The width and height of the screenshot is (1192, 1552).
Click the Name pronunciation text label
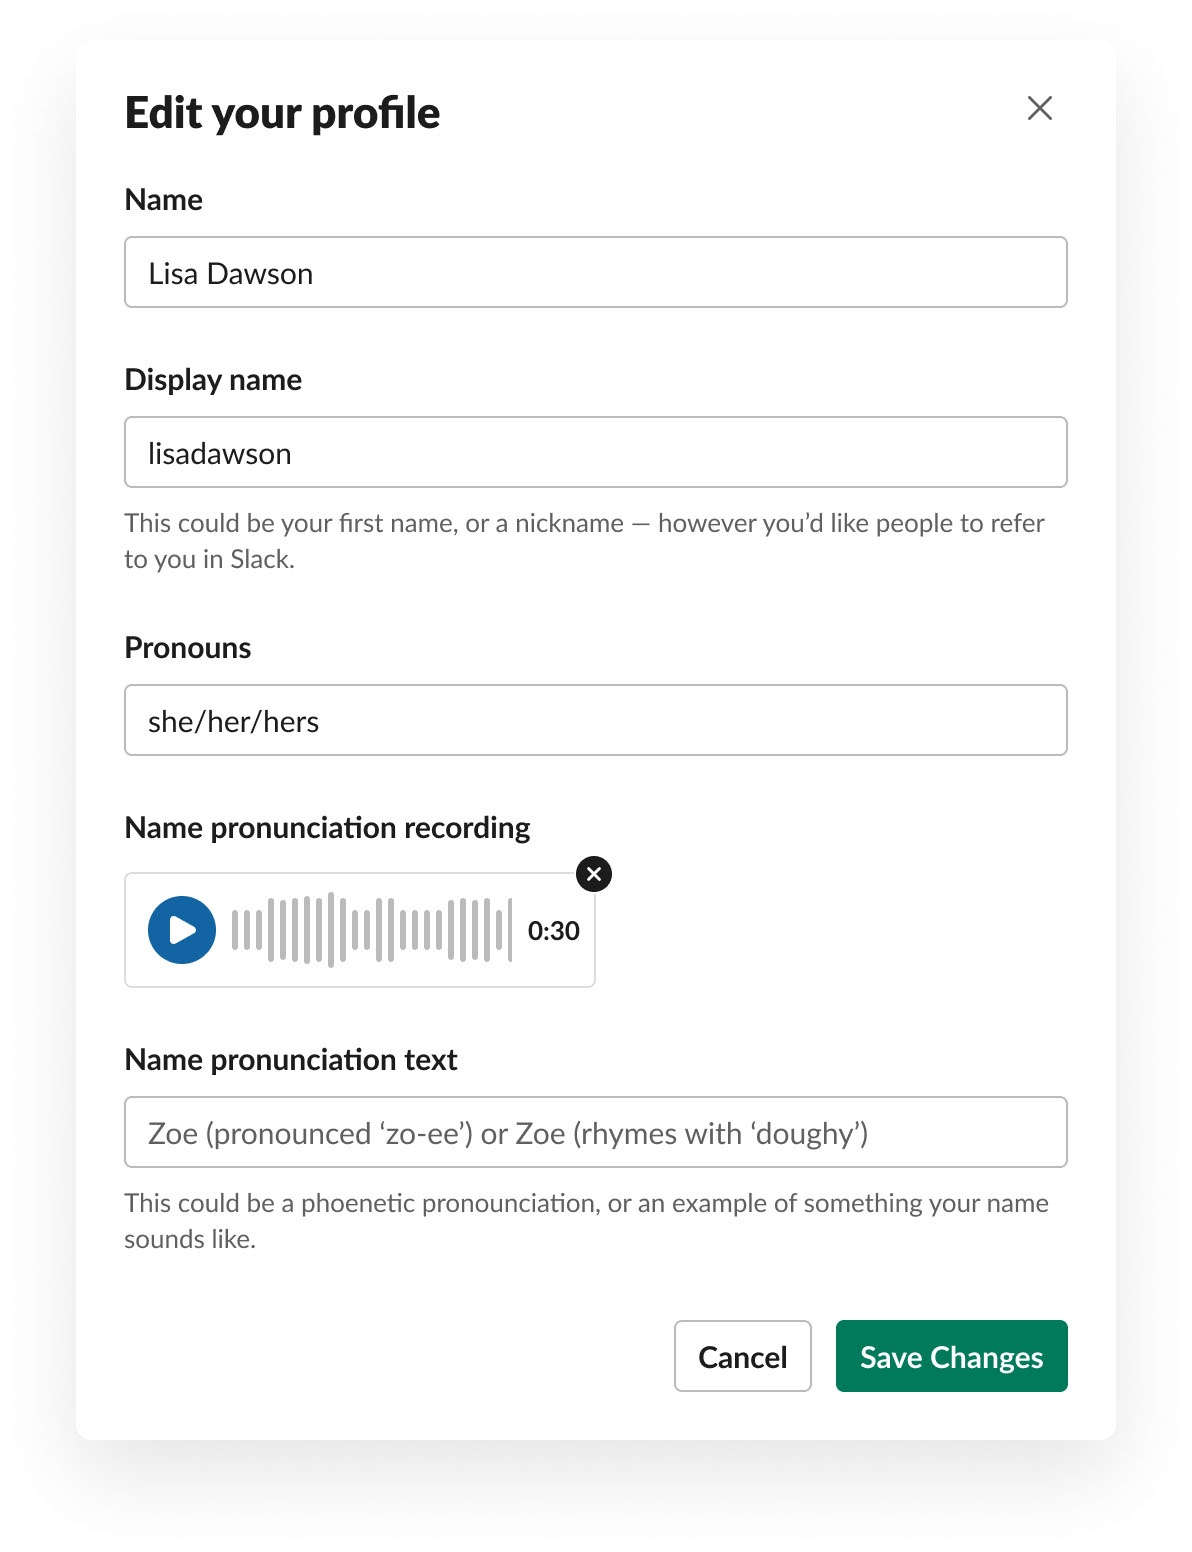291,1060
